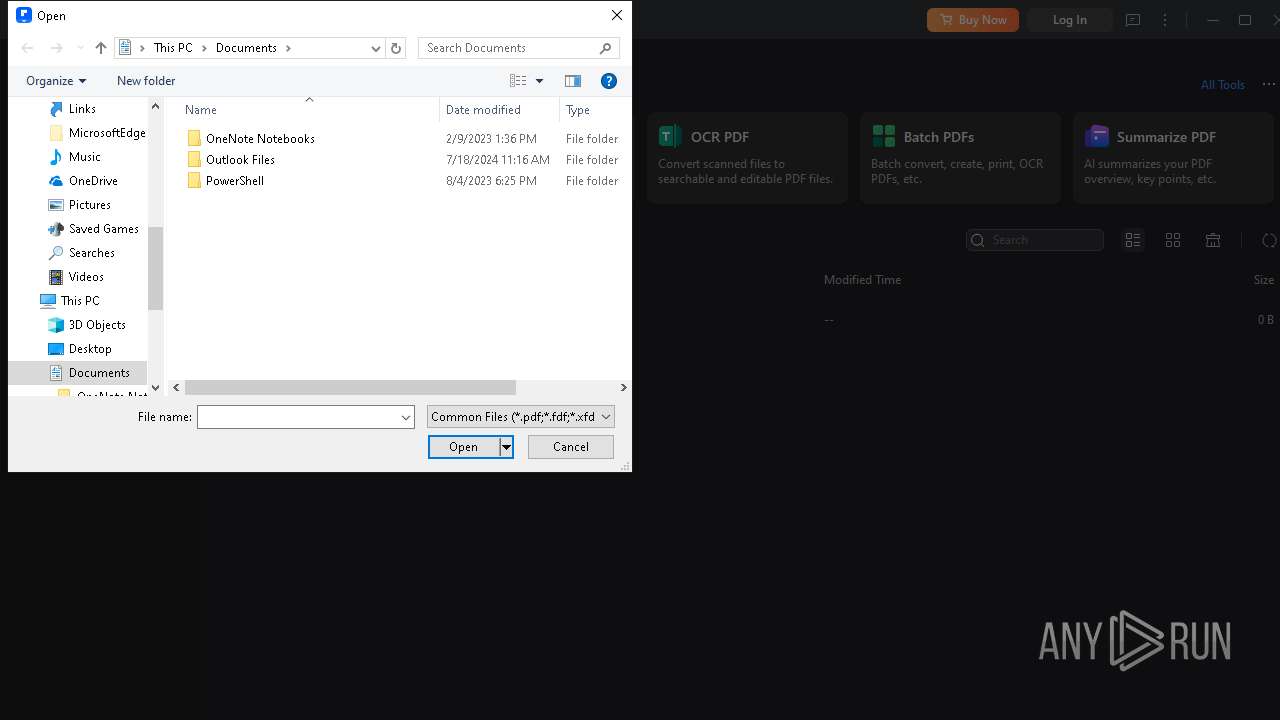The height and width of the screenshot is (720, 1280).
Task: Select the OneNote Notebooks folder
Action: [260, 139]
